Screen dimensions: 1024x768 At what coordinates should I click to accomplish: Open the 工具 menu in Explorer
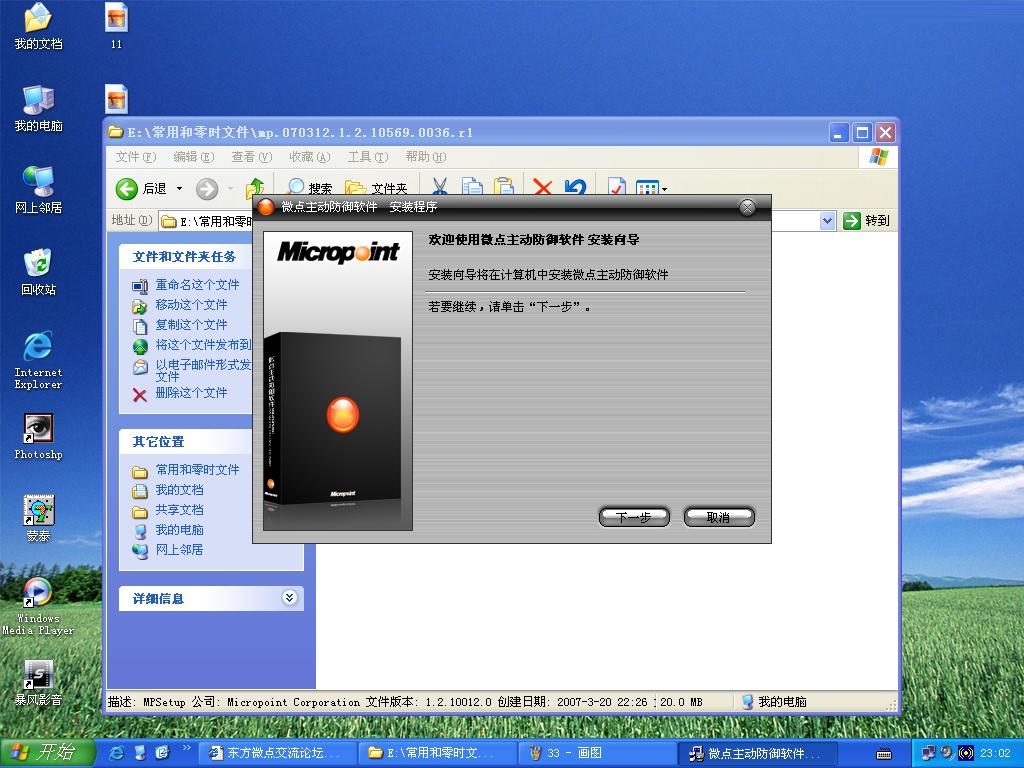(x=368, y=157)
